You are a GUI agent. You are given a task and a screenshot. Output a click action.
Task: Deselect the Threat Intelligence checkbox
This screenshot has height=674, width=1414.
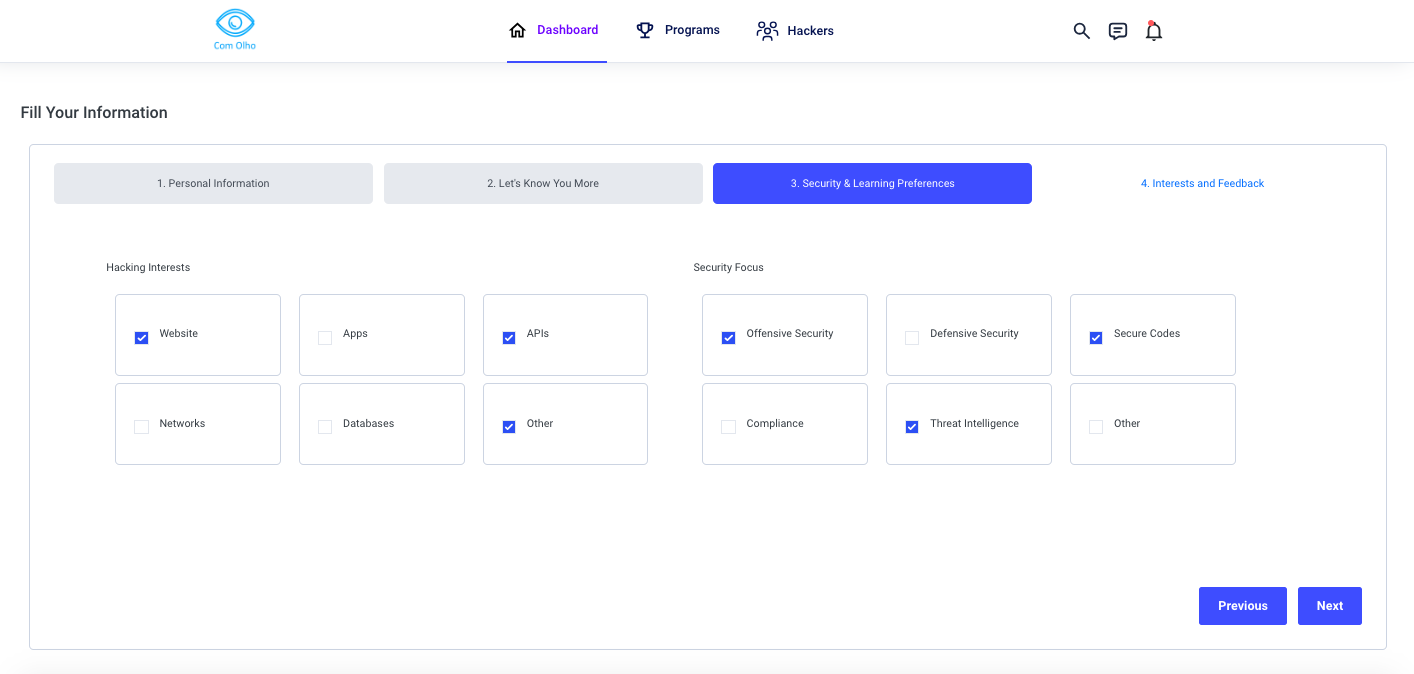point(912,427)
